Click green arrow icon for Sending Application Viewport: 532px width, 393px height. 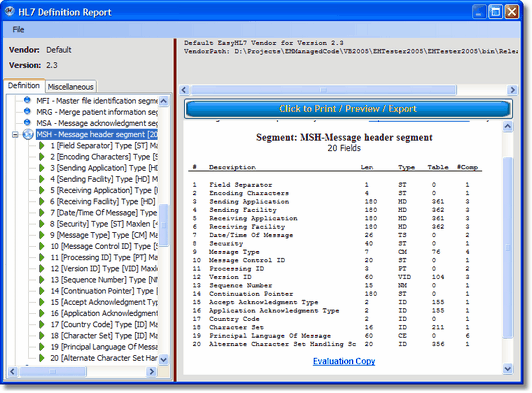(42, 168)
